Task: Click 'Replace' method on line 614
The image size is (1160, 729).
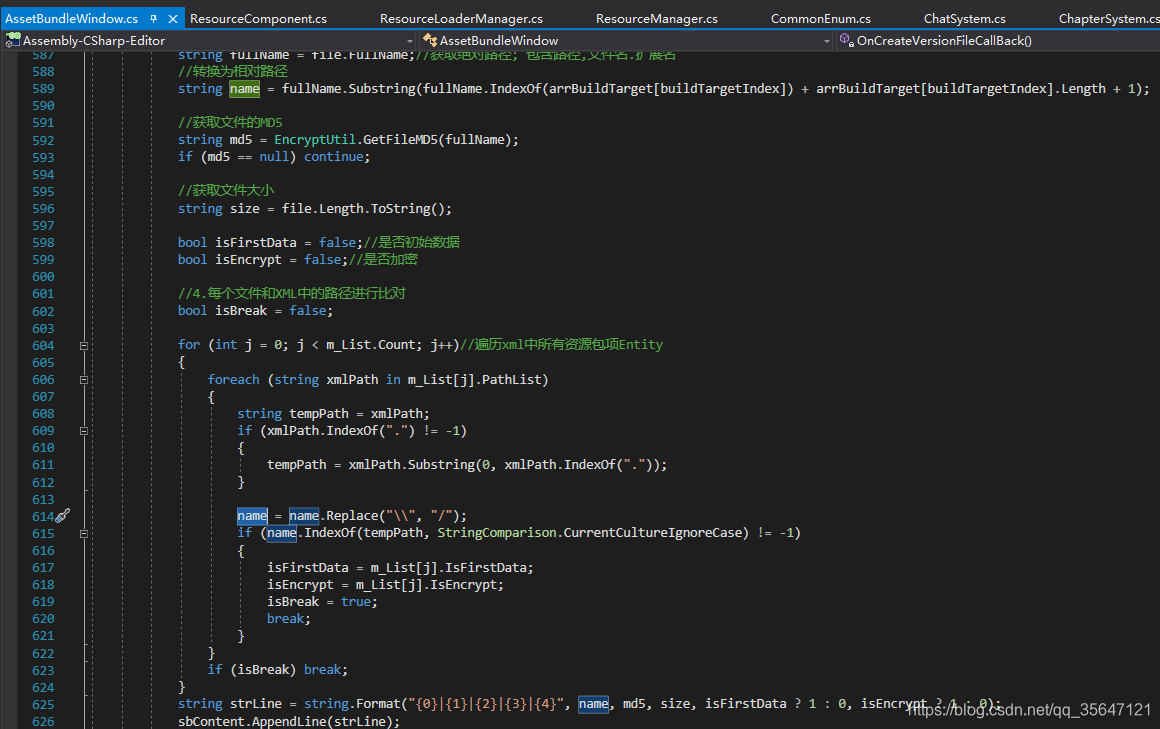Action: click(x=352, y=516)
